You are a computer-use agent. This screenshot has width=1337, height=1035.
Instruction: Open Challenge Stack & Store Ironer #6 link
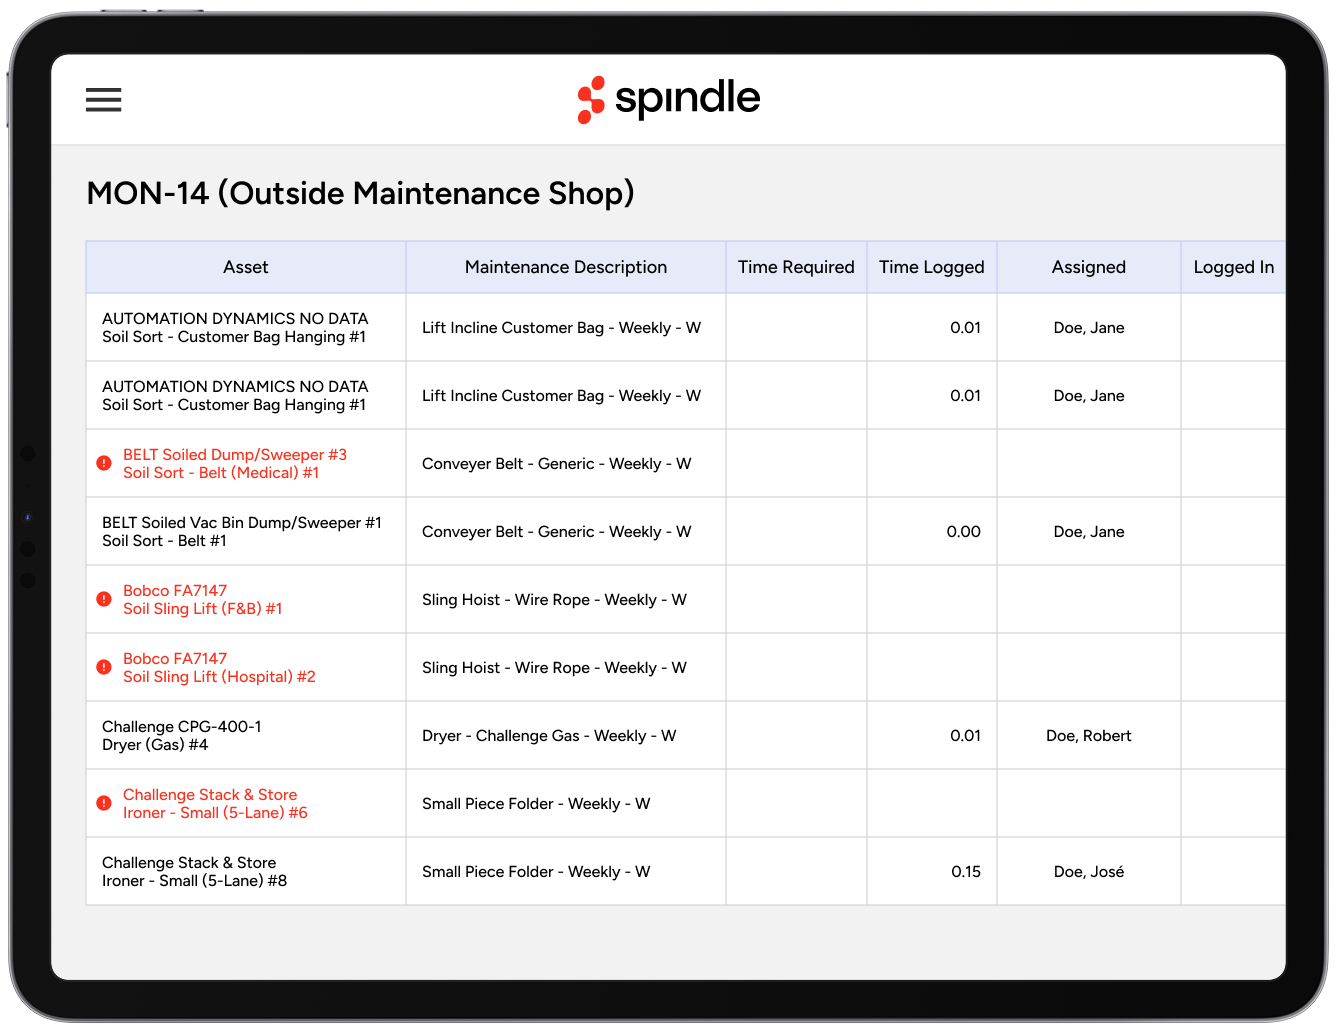click(214, 803)
